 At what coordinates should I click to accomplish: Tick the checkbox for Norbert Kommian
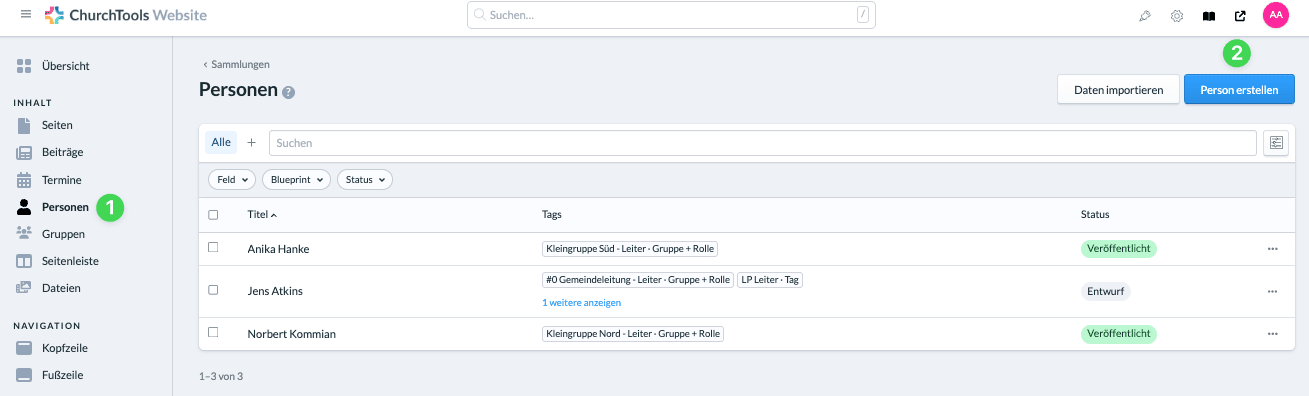pyautogui.click(x=213, y=333)
